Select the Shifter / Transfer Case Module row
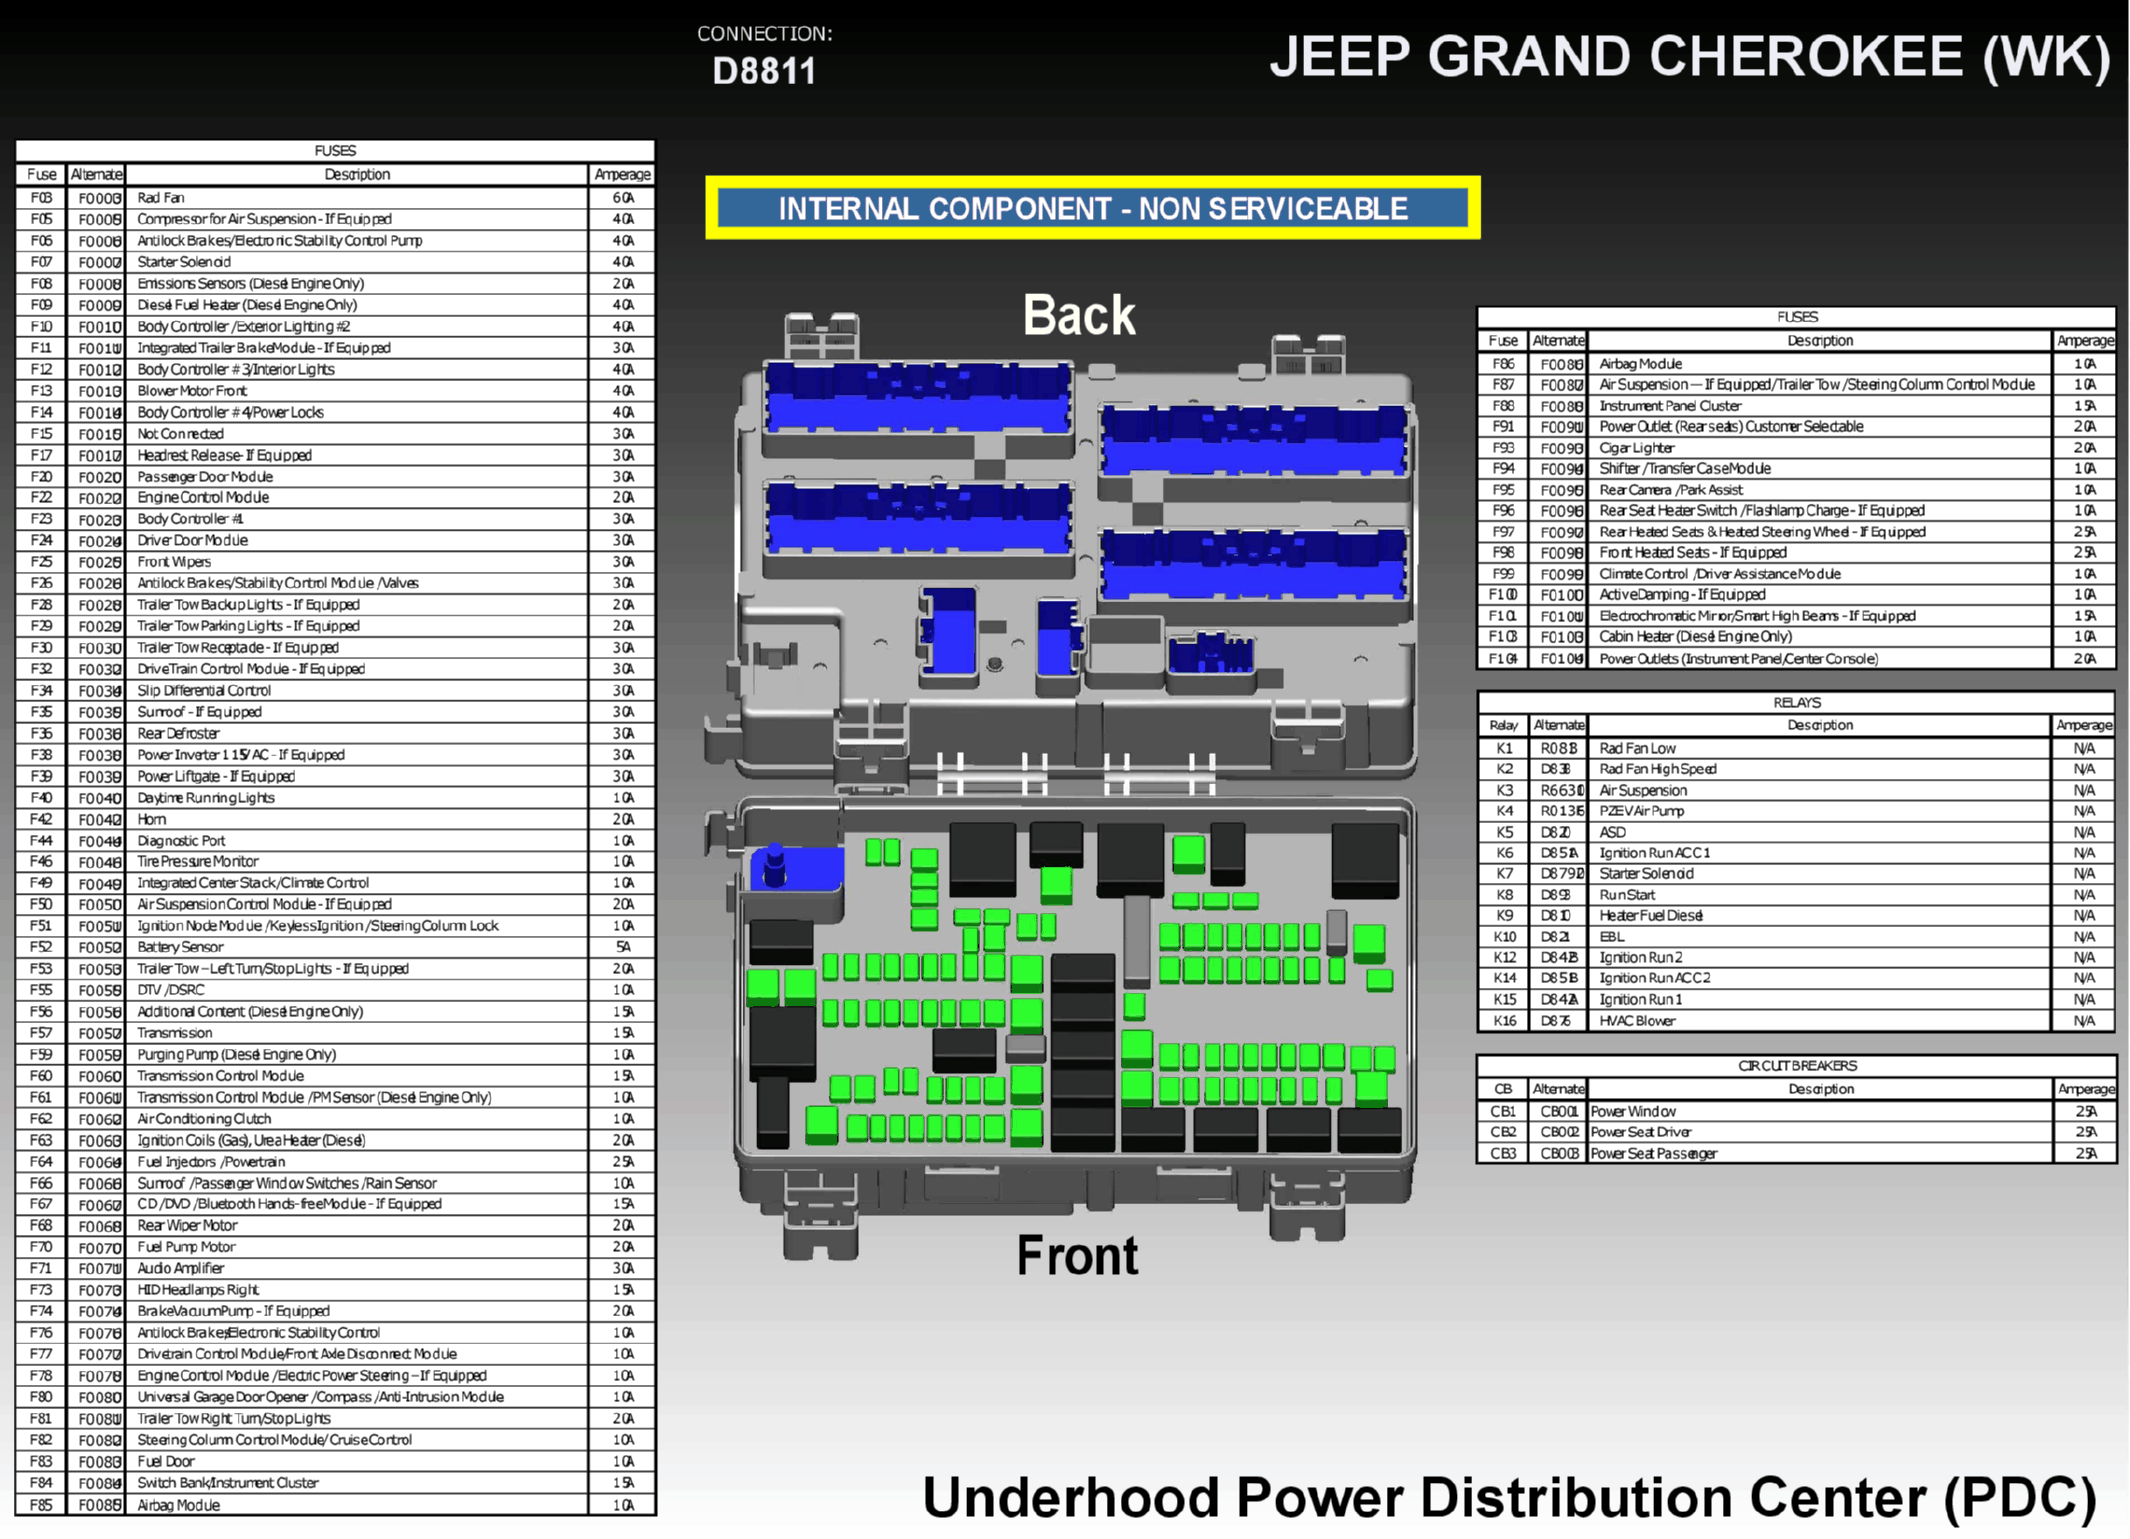2130x1539 pixels. [x=1797, y=469]
